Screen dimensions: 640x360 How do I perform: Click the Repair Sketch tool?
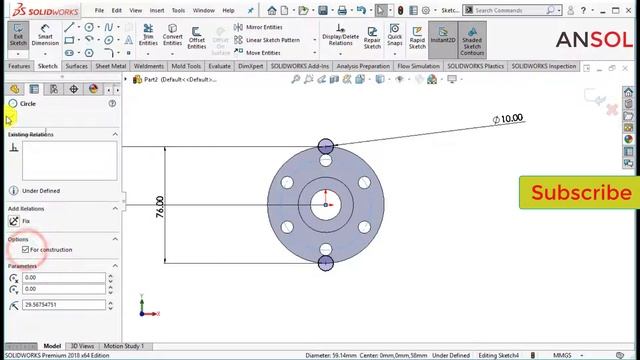click(372, 38)
